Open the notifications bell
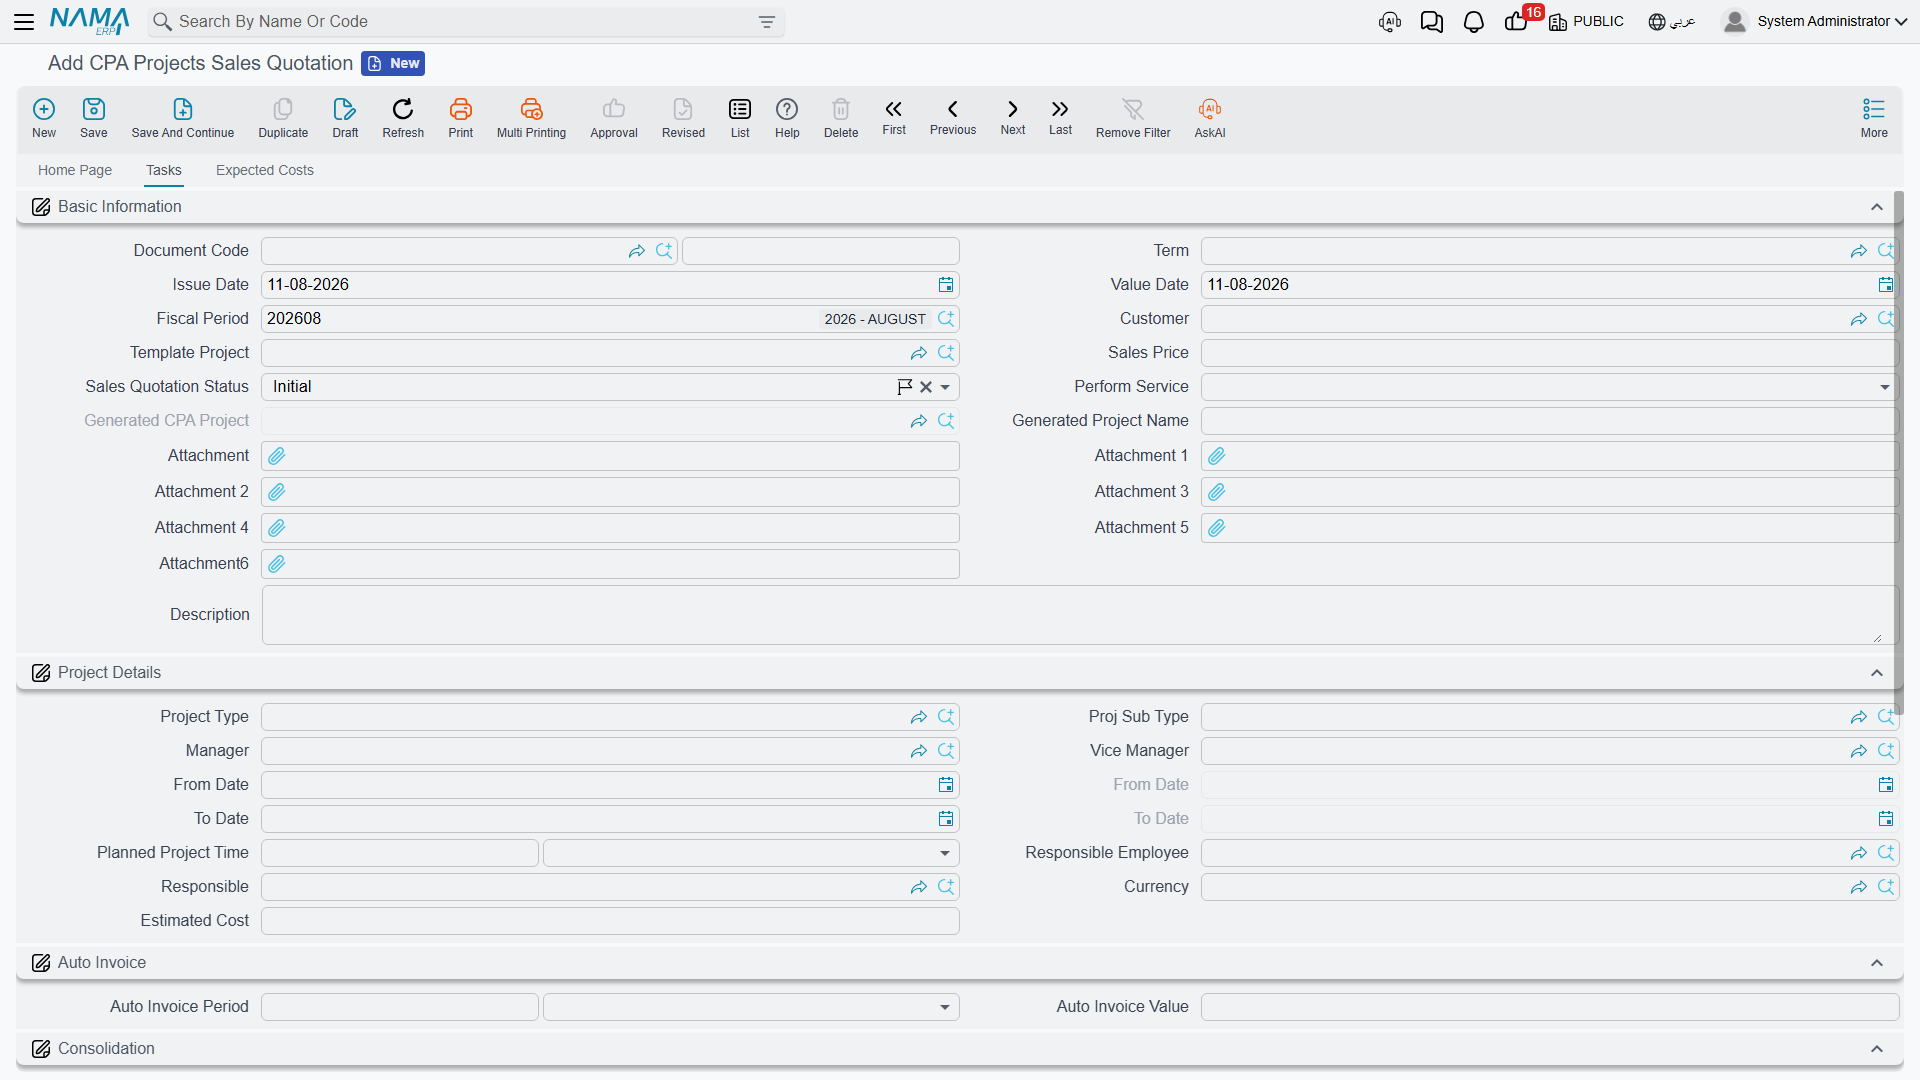Image resolution: width=1920 pixels, height=1080 pixels. 1473,22
